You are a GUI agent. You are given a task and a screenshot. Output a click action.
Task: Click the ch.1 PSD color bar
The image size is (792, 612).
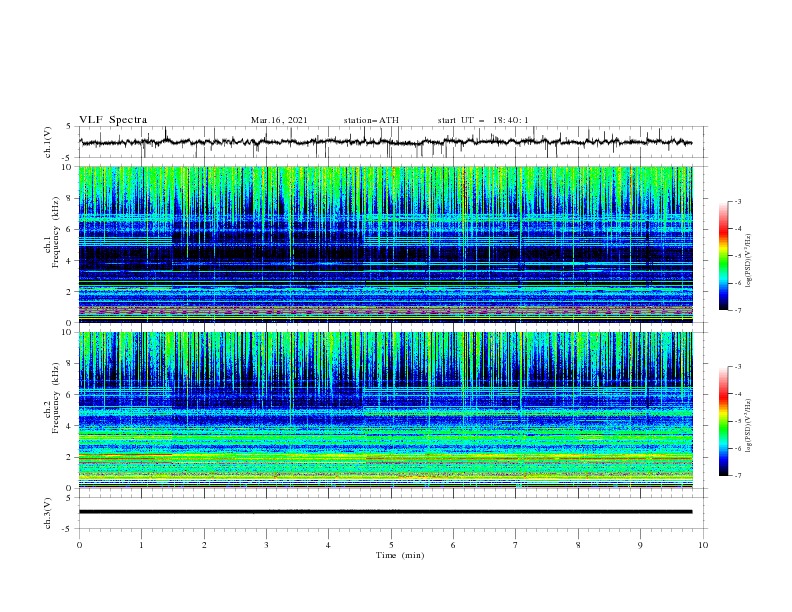click(723, 256)
